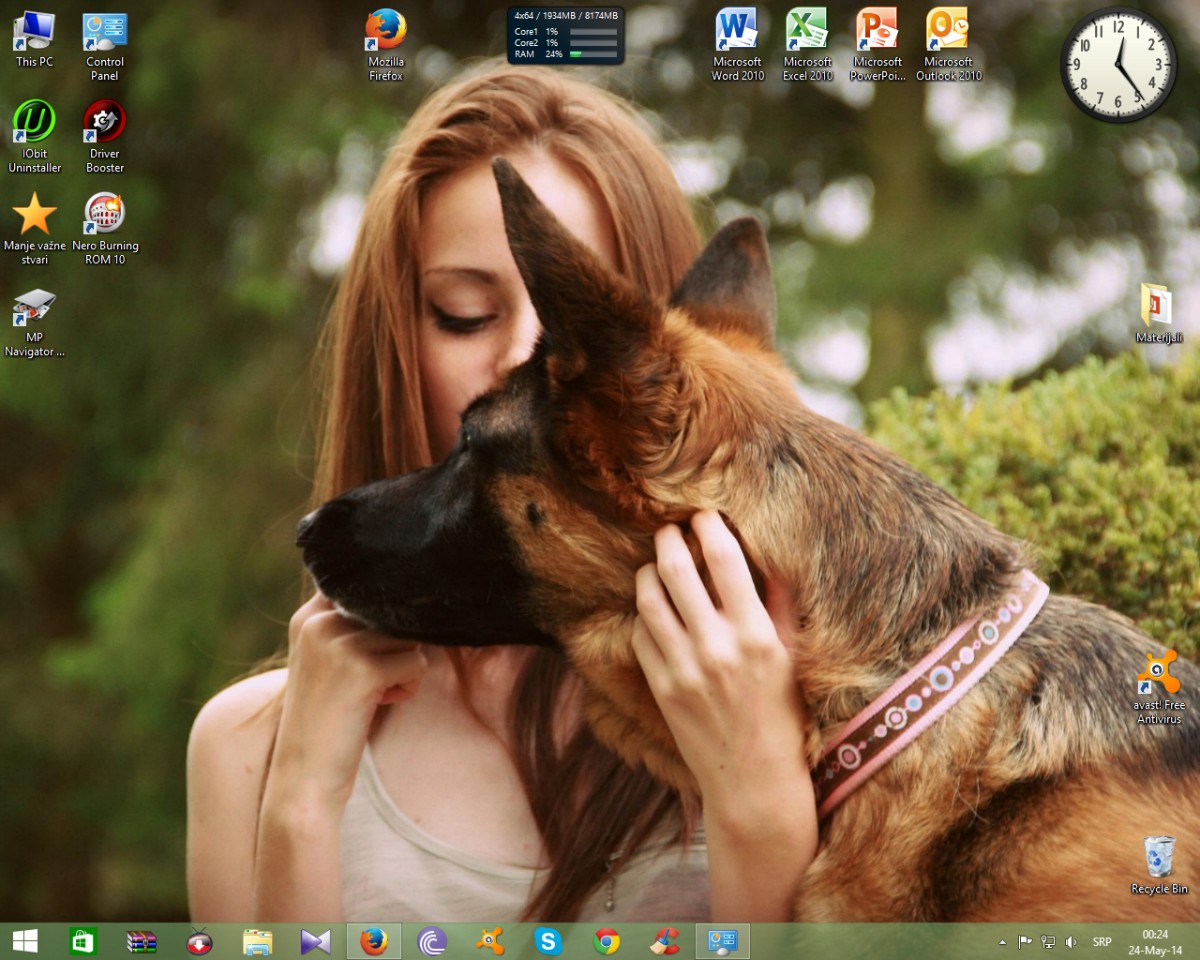Image resolution: width=1200 pixels, height=960 pixels.
Task: Click the Windows Start button
Action: (x=25, y=941)
